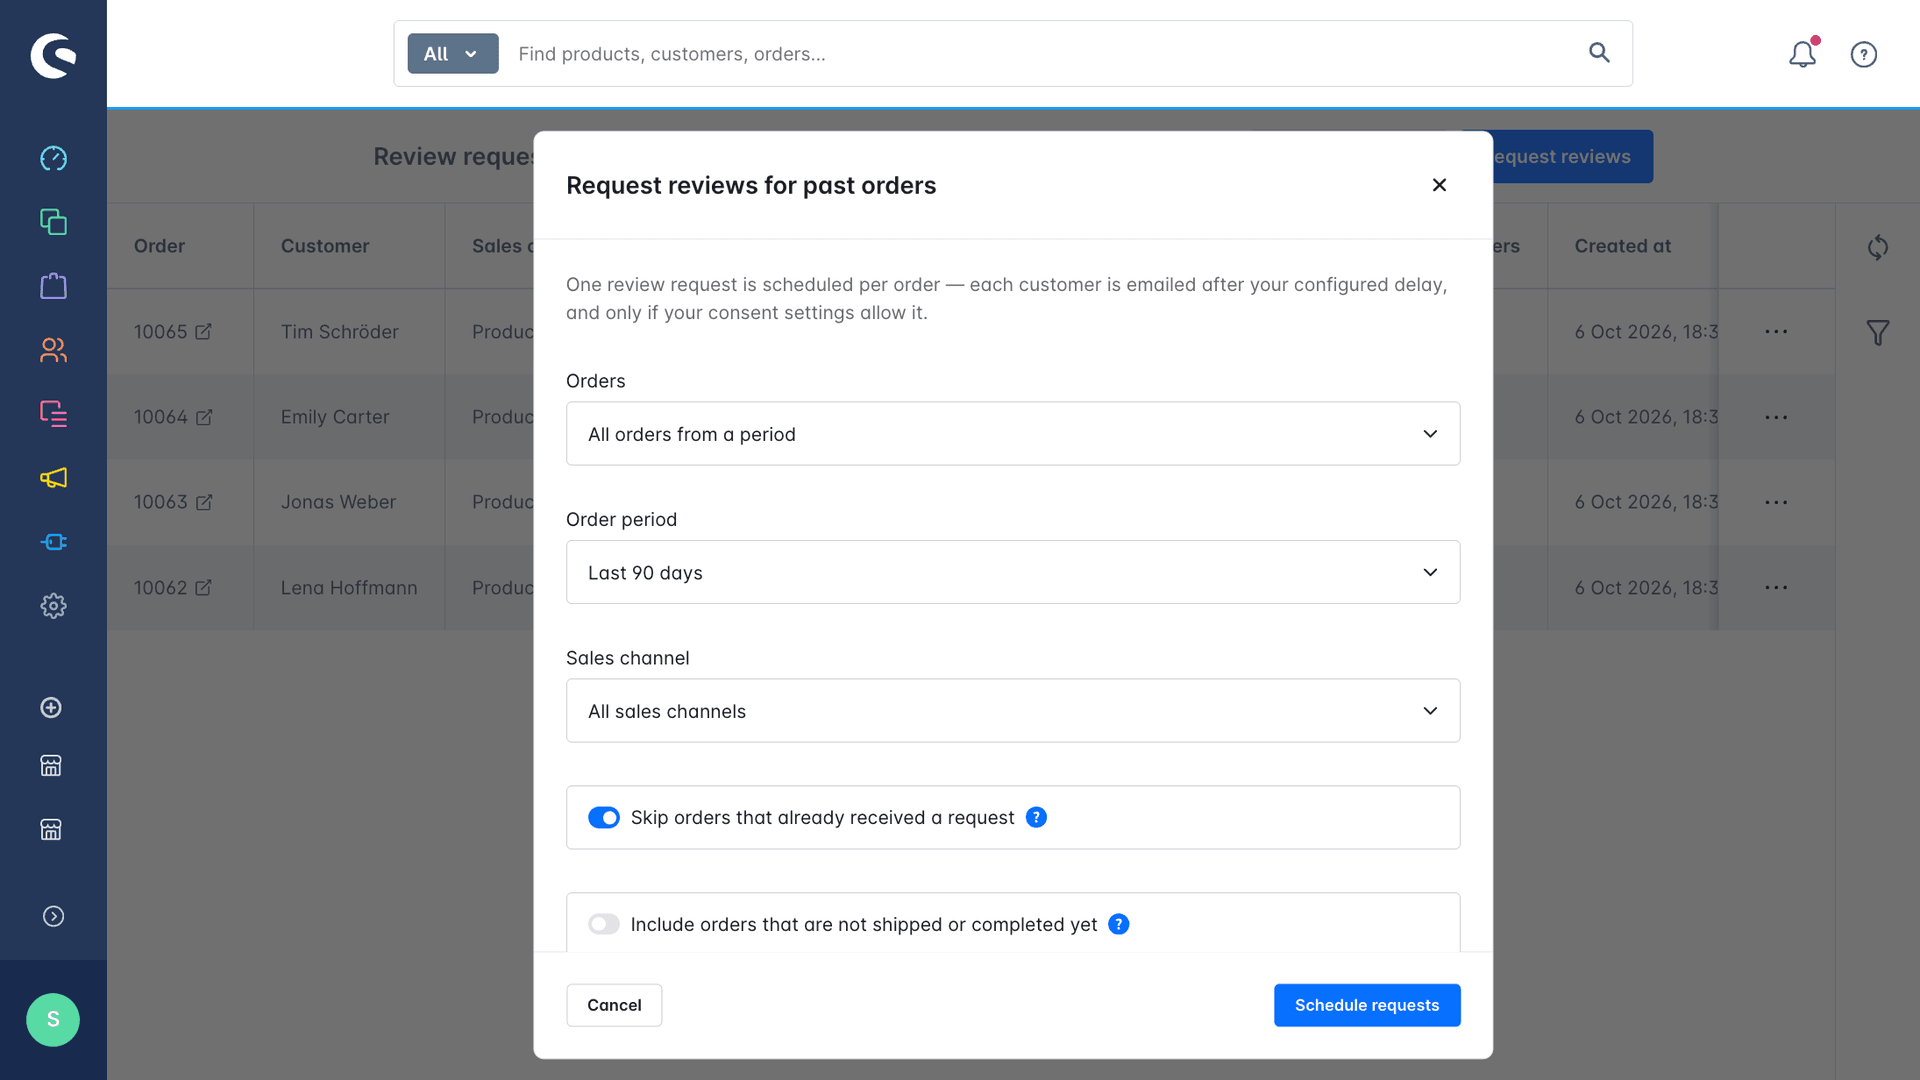1920x1080 pixels.
Task: Open the Marketing megaphone icon
Action: pos(53,478)
